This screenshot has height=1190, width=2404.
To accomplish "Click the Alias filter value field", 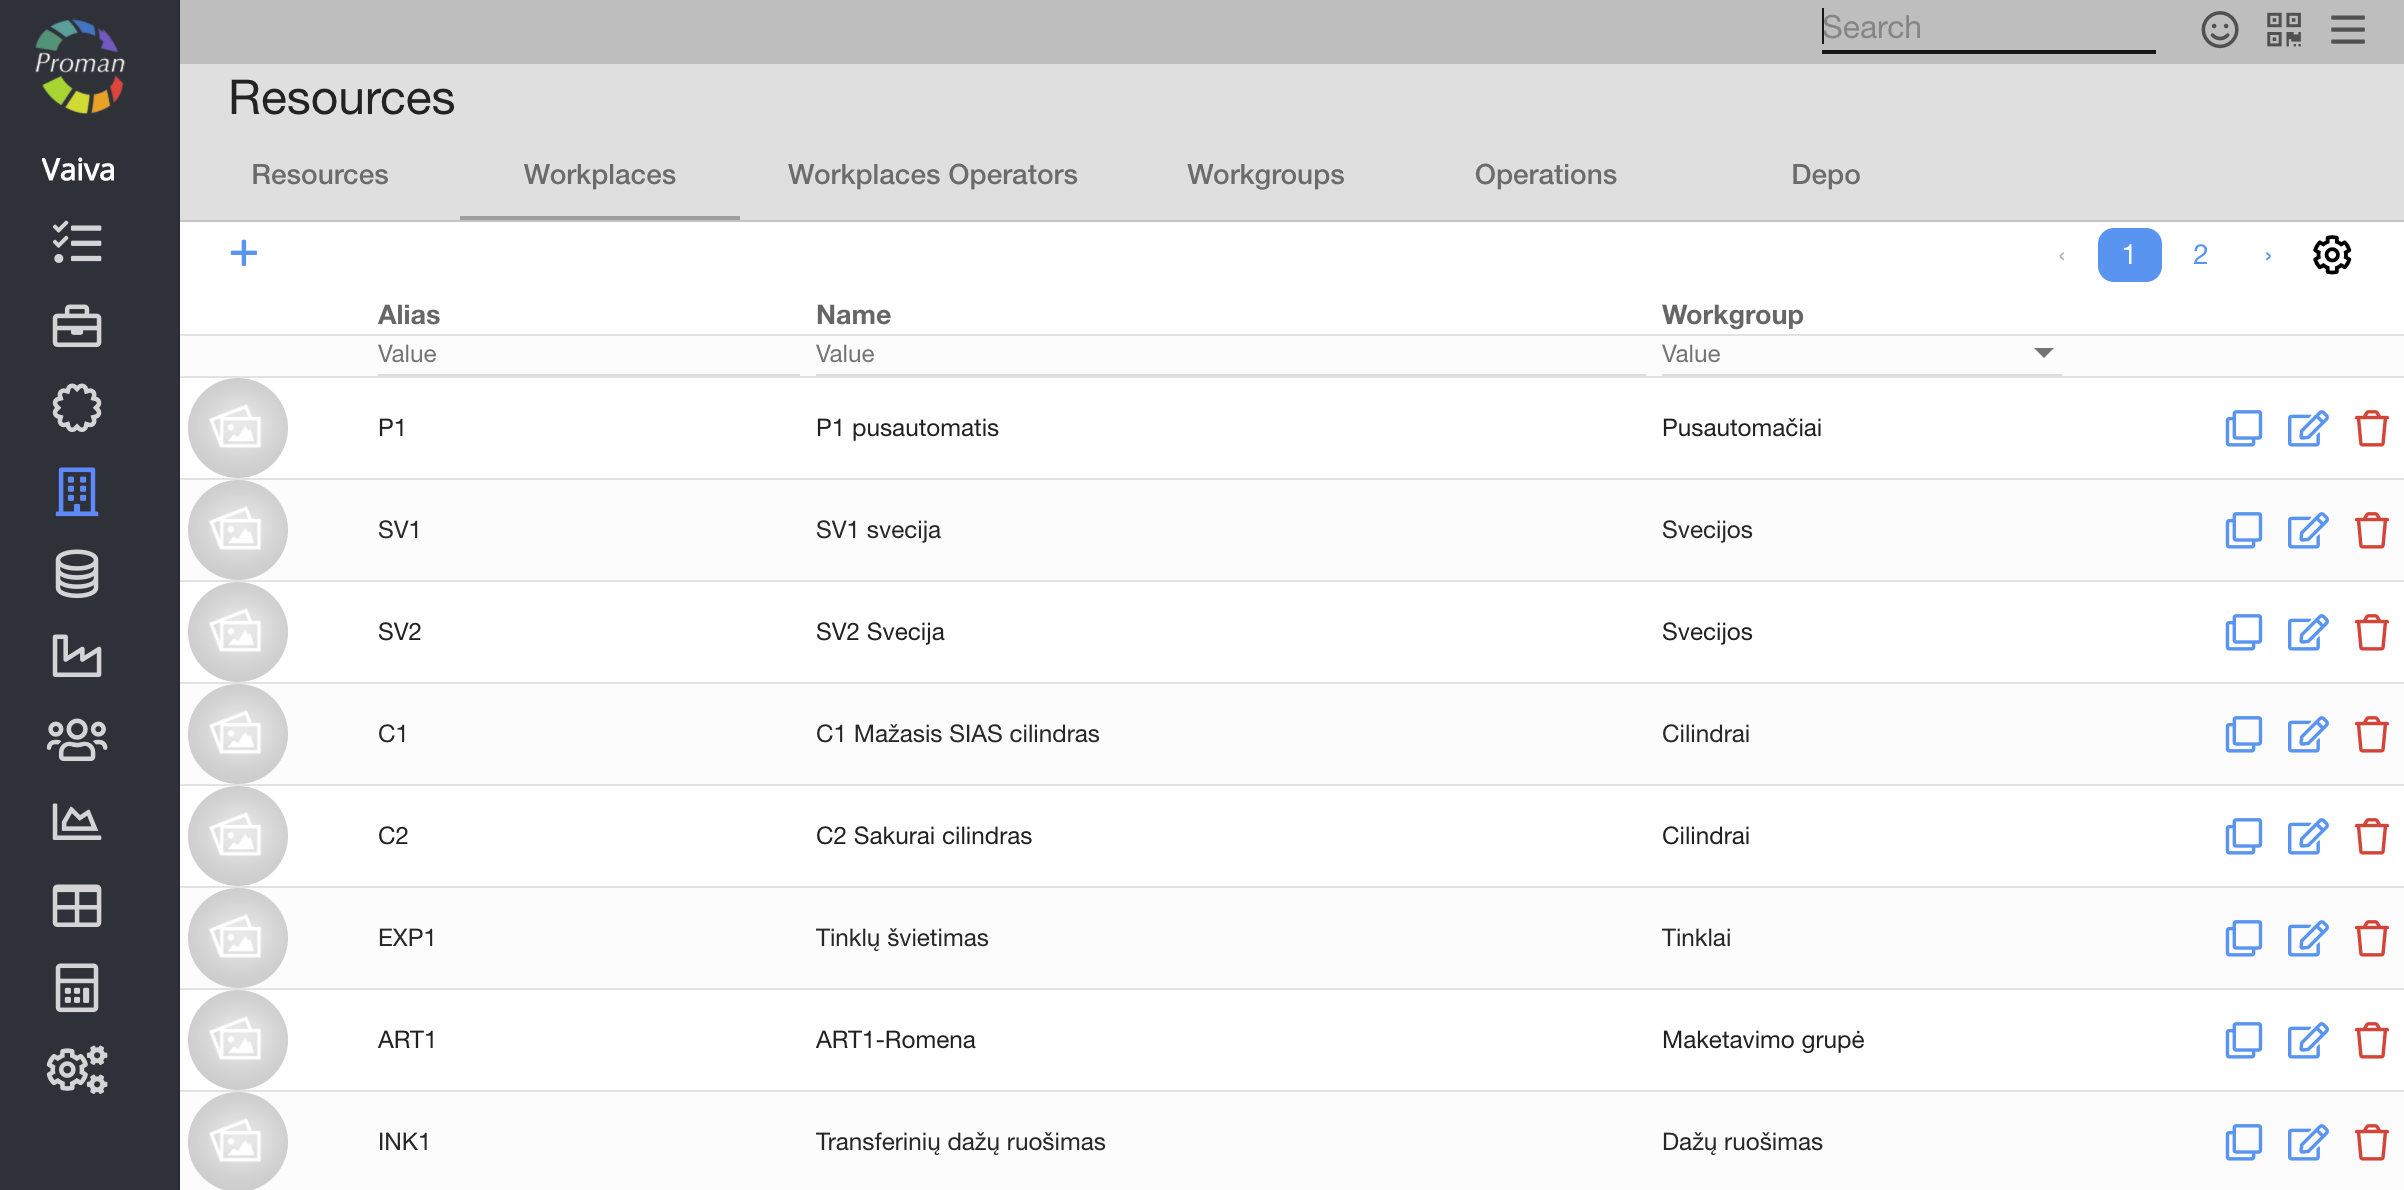I will pyautogui.click(x=587, y=354).
